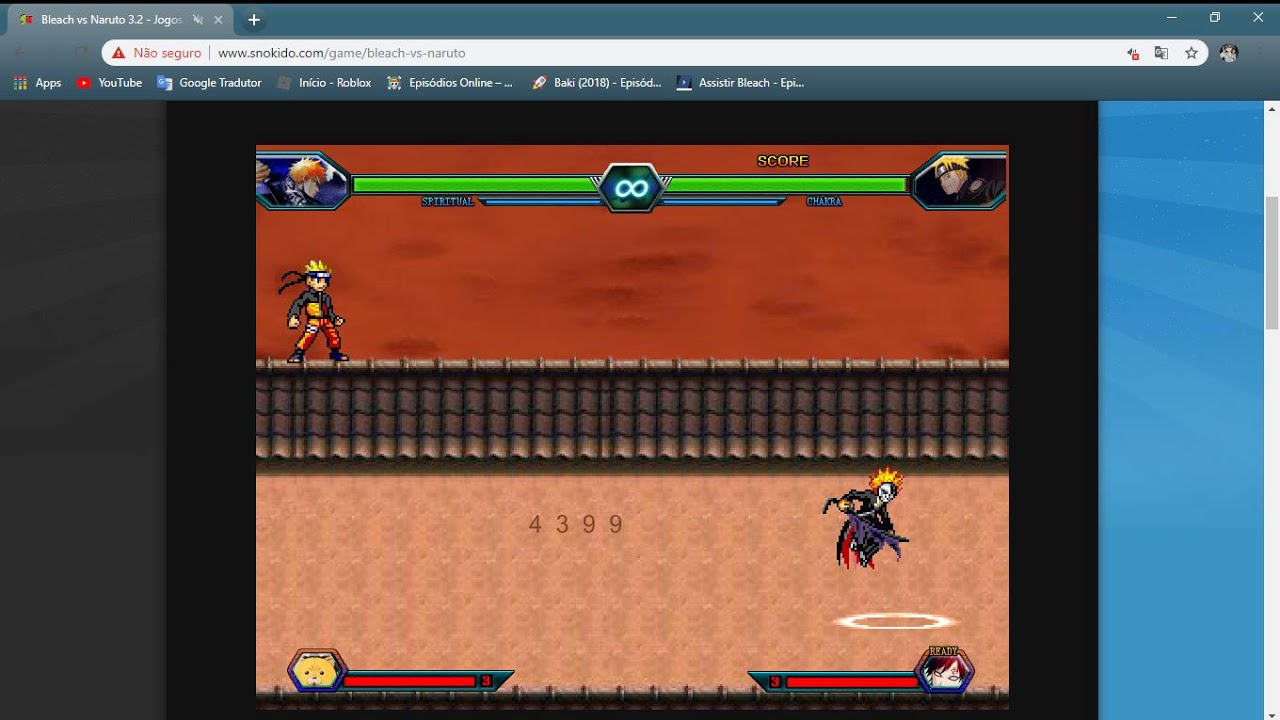Screen dimensions: 1280x720
Task: Select the Bleach vs Naruto 3.2 tab
Action: pos(121,20)
